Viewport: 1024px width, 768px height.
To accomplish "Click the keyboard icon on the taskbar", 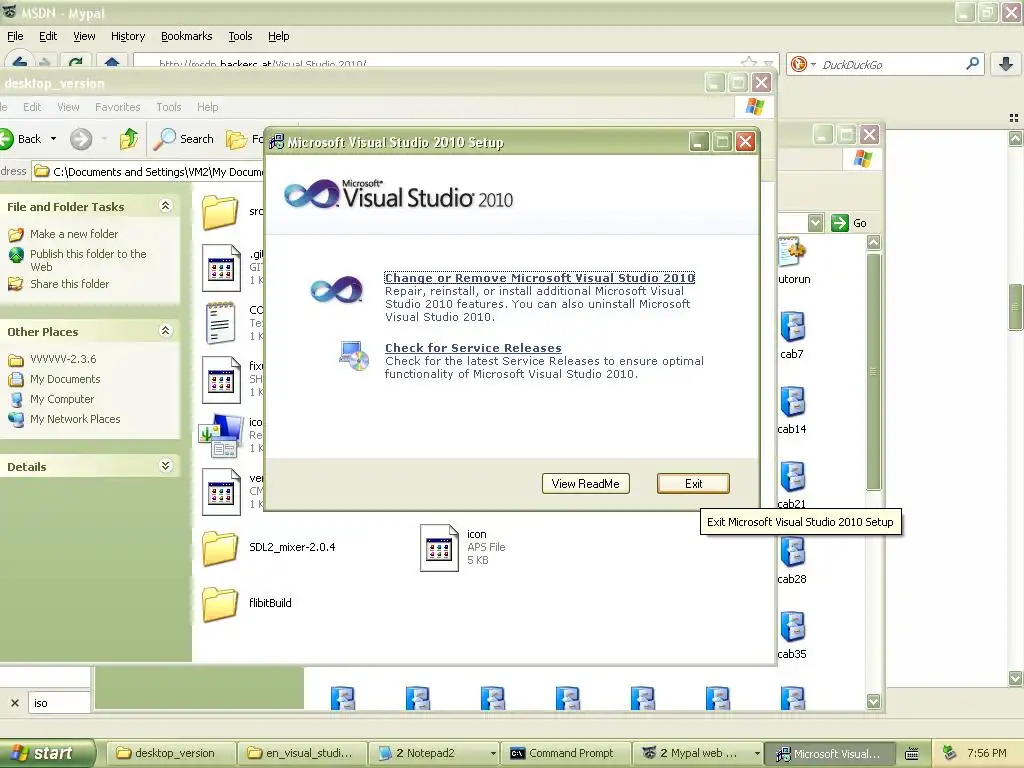I will tap(912, 754).
